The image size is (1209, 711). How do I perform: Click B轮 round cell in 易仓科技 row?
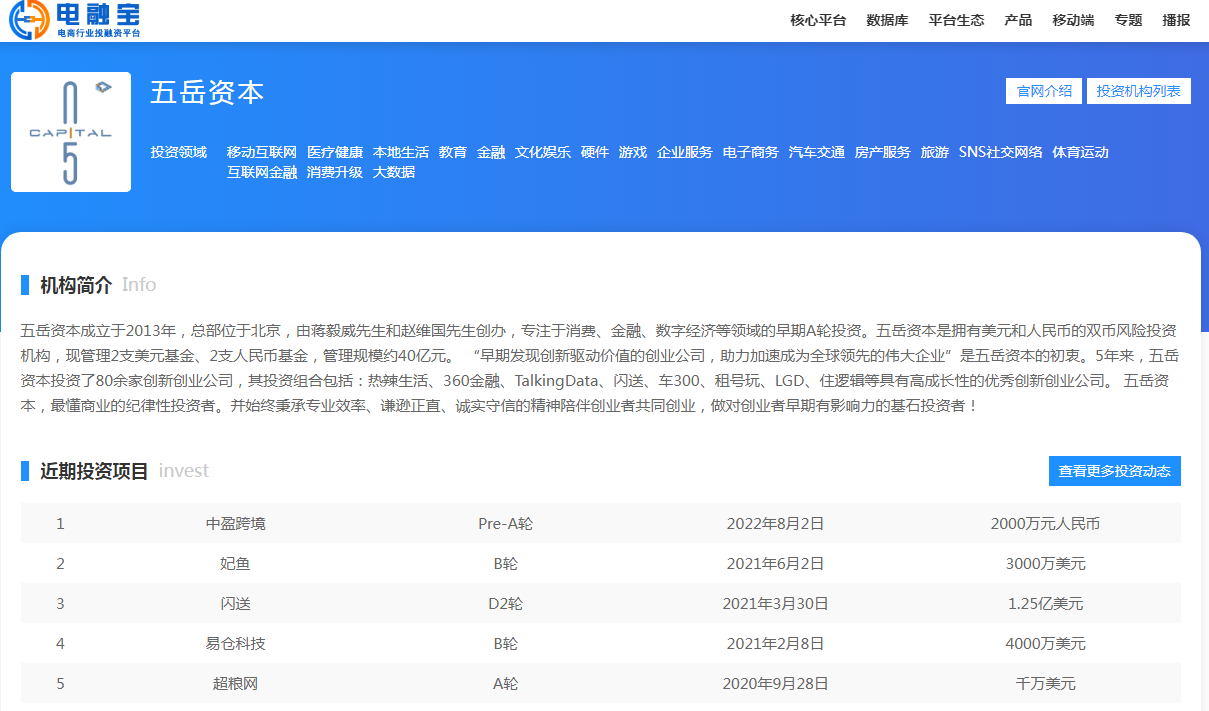(x=506, y=643)
